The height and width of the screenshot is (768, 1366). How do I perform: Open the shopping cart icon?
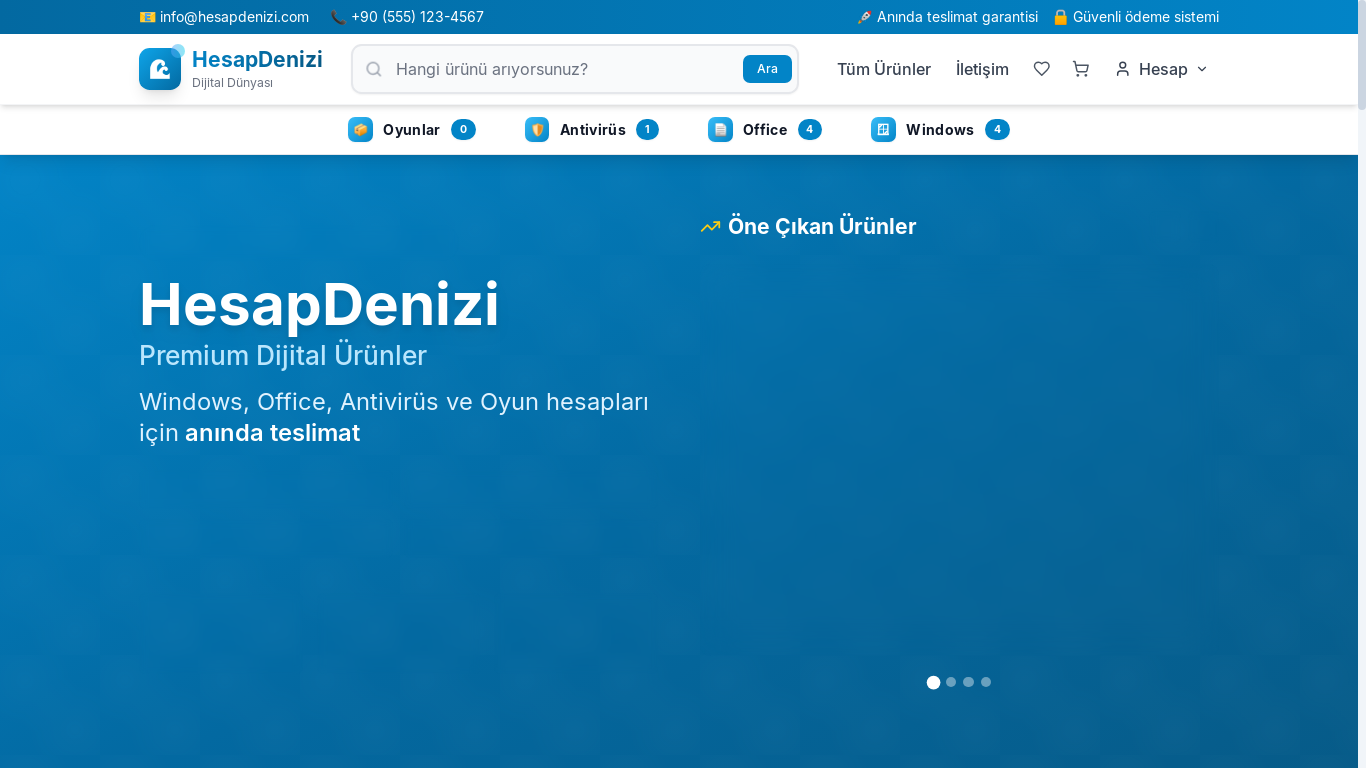[1080, 69]
